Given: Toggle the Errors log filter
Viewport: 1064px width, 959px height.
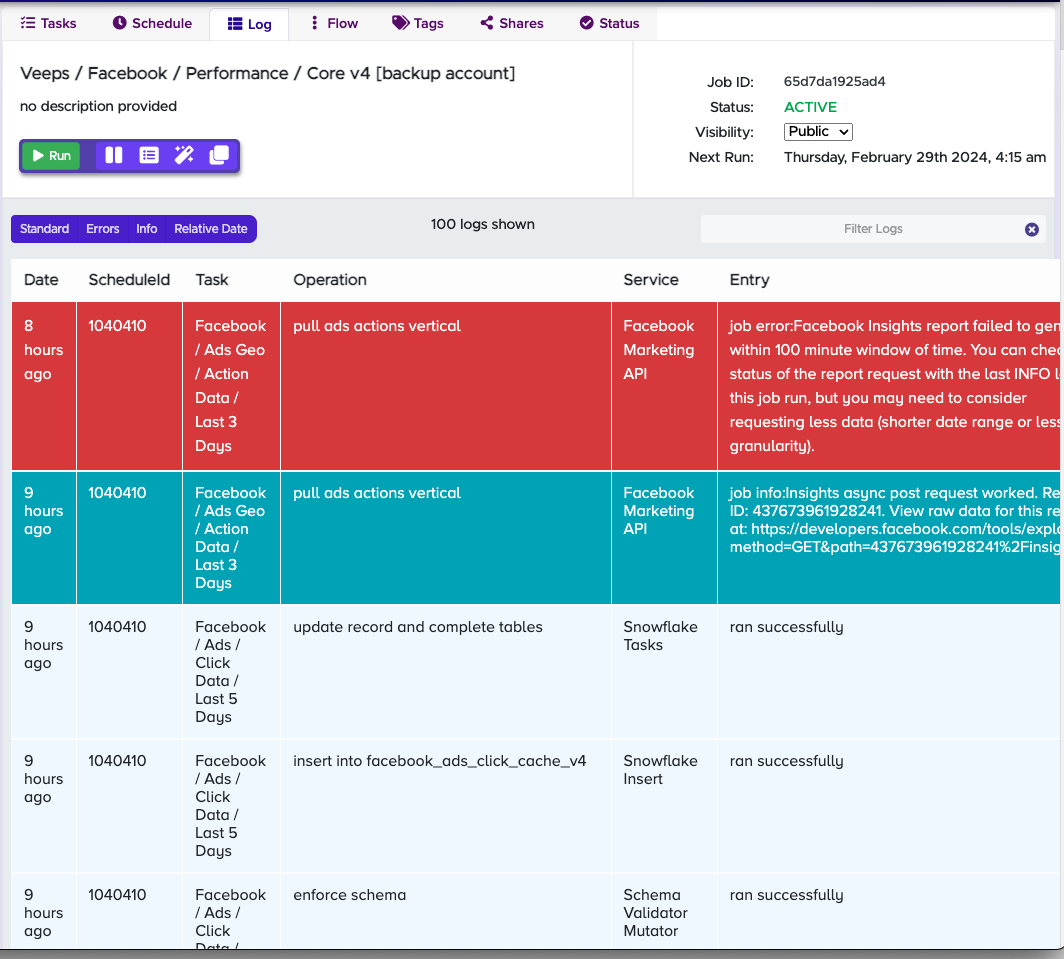Looking at the screenshot, I should pos(103,229).
